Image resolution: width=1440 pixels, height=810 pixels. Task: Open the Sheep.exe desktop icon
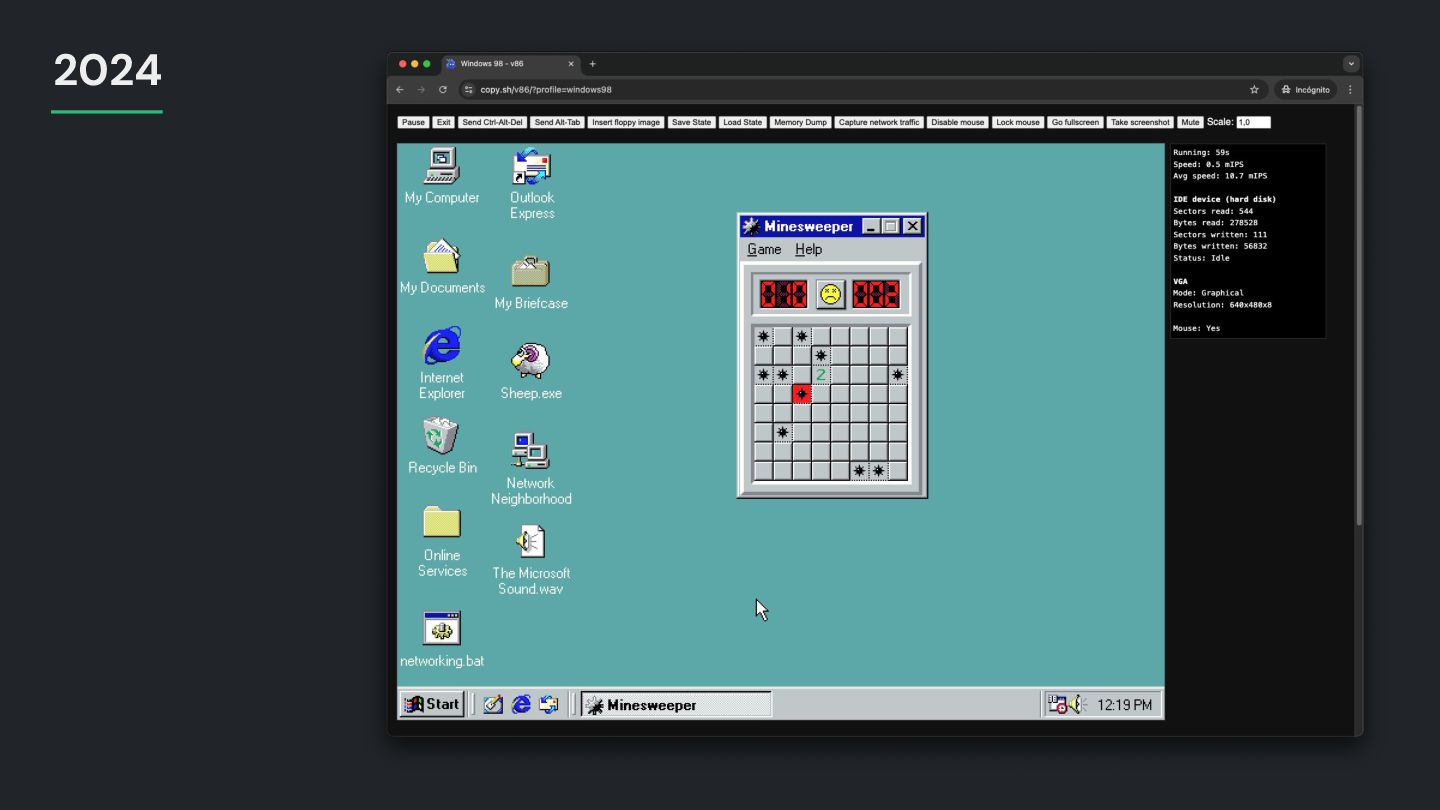530,361
